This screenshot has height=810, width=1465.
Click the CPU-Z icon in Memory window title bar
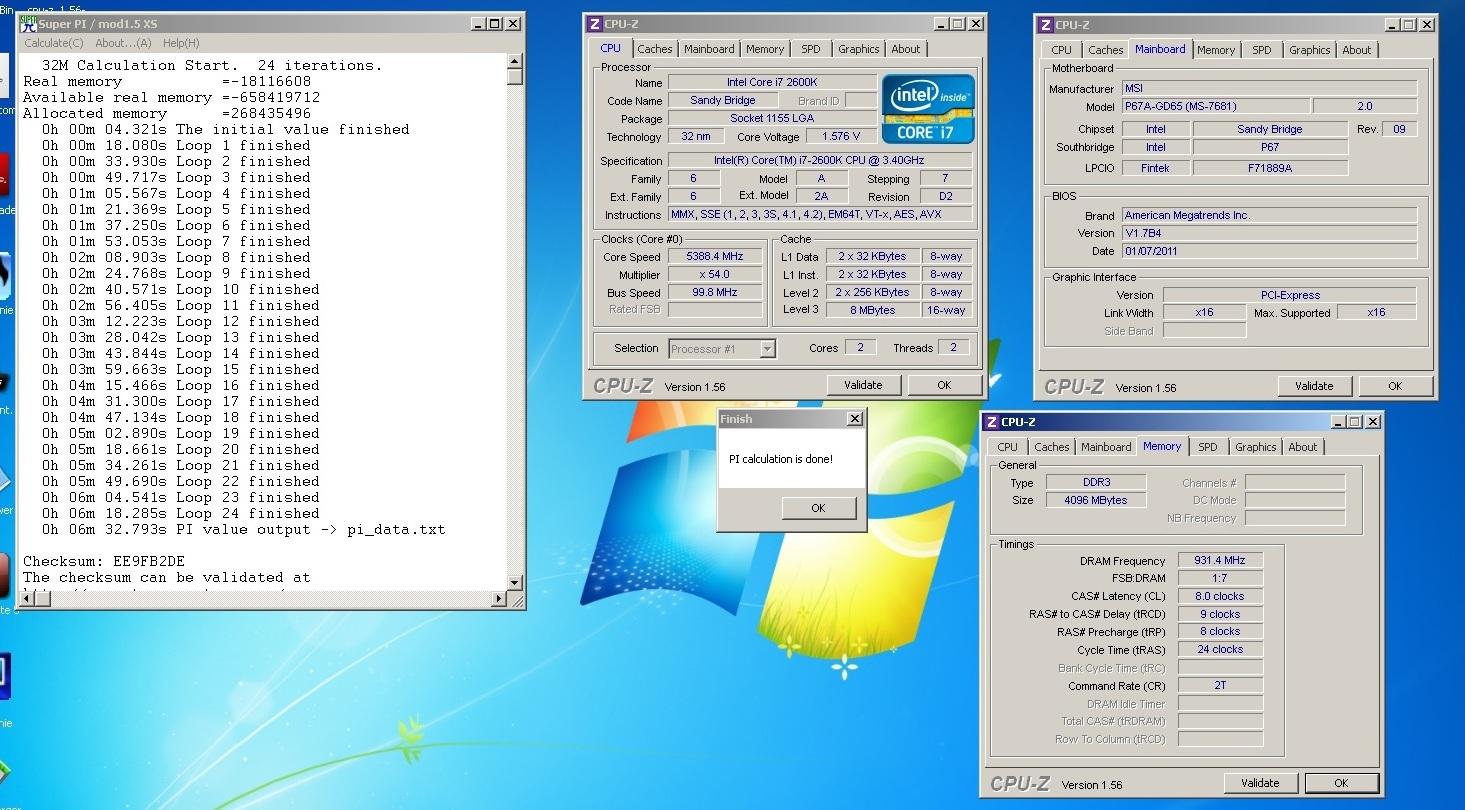pos(991,422)
